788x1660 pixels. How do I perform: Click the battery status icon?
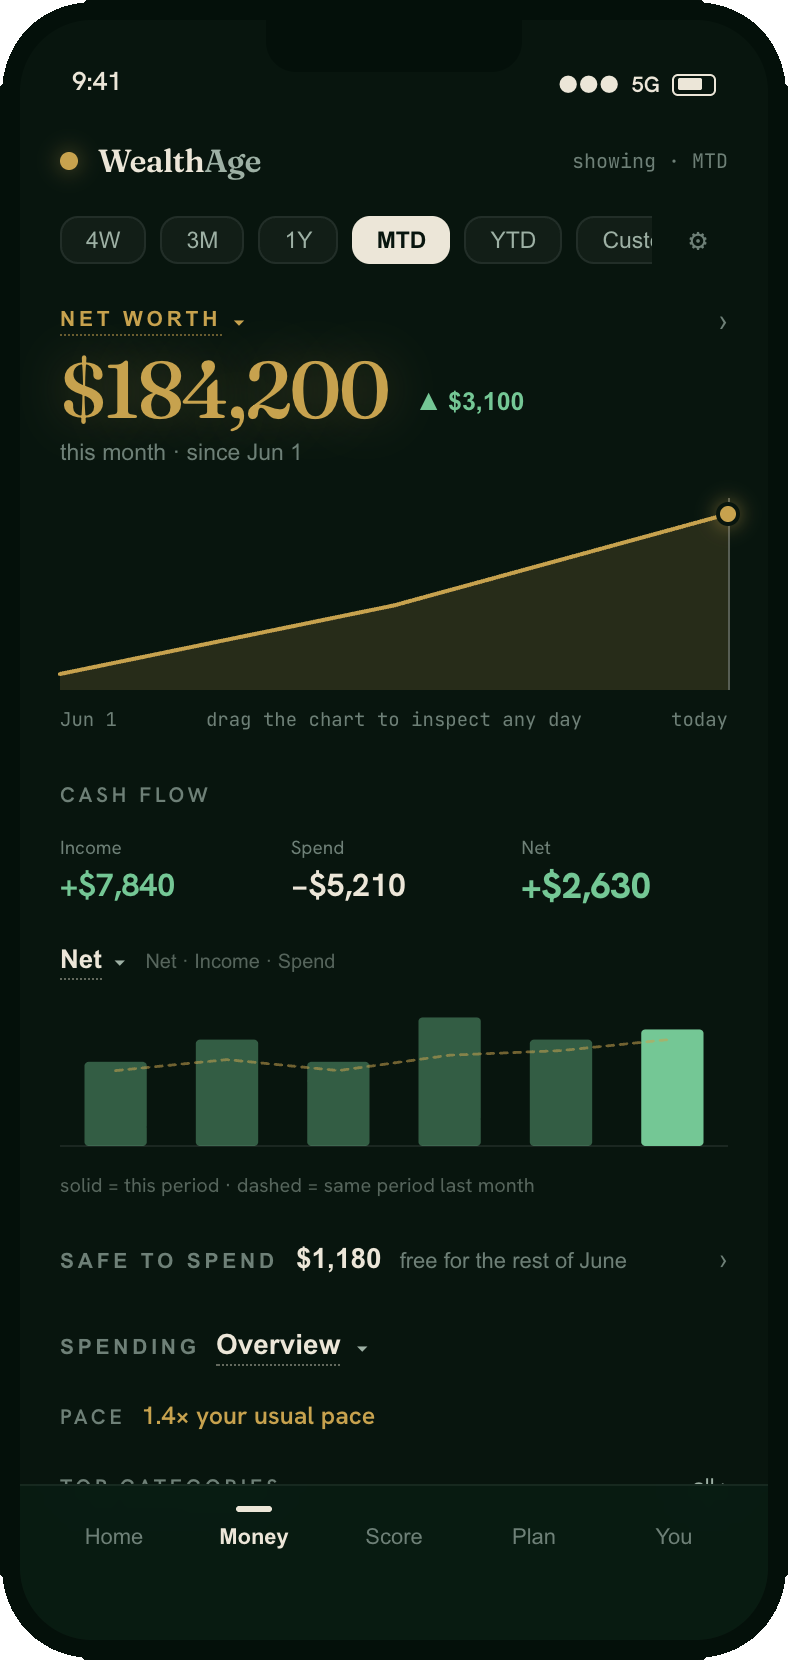coord(694,85)
